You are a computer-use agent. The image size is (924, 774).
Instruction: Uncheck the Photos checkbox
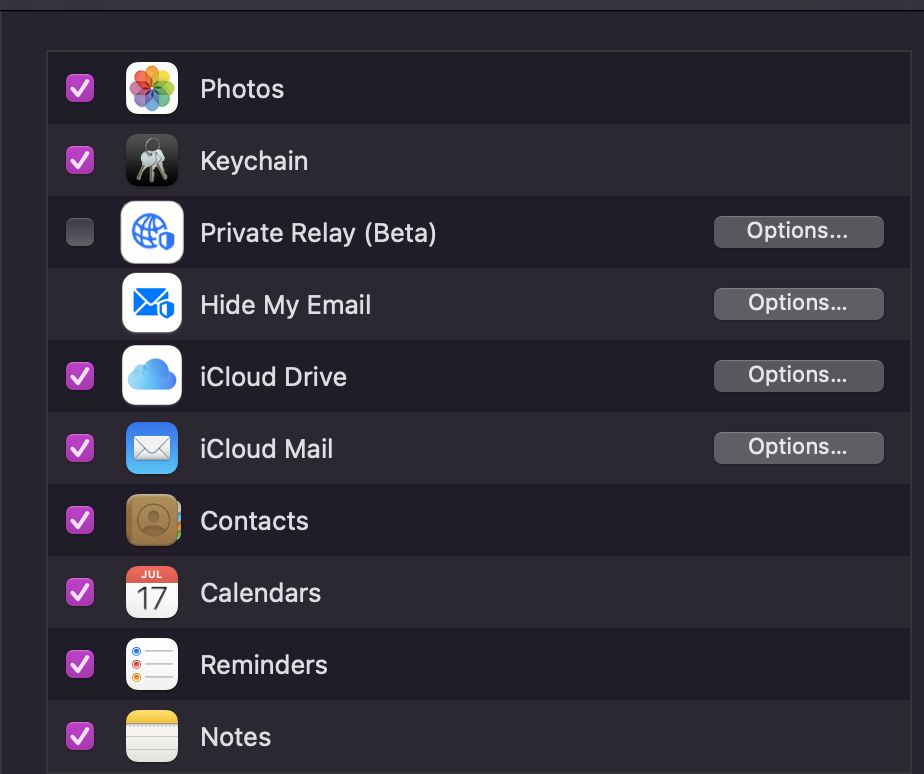(x=80, y=88)
